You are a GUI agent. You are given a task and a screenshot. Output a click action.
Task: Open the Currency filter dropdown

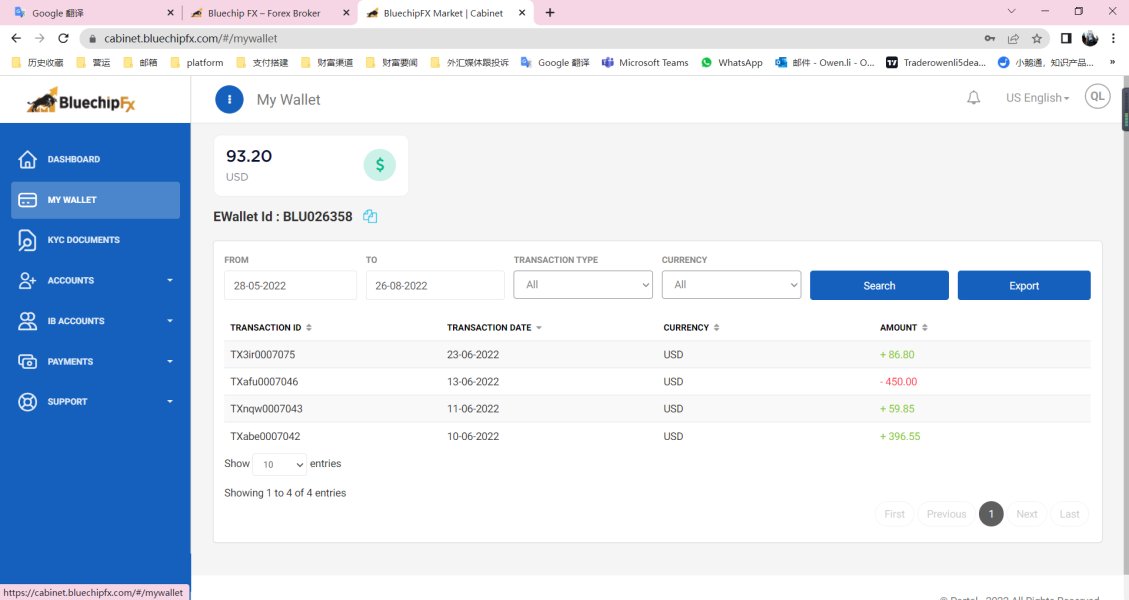[731, 285]
